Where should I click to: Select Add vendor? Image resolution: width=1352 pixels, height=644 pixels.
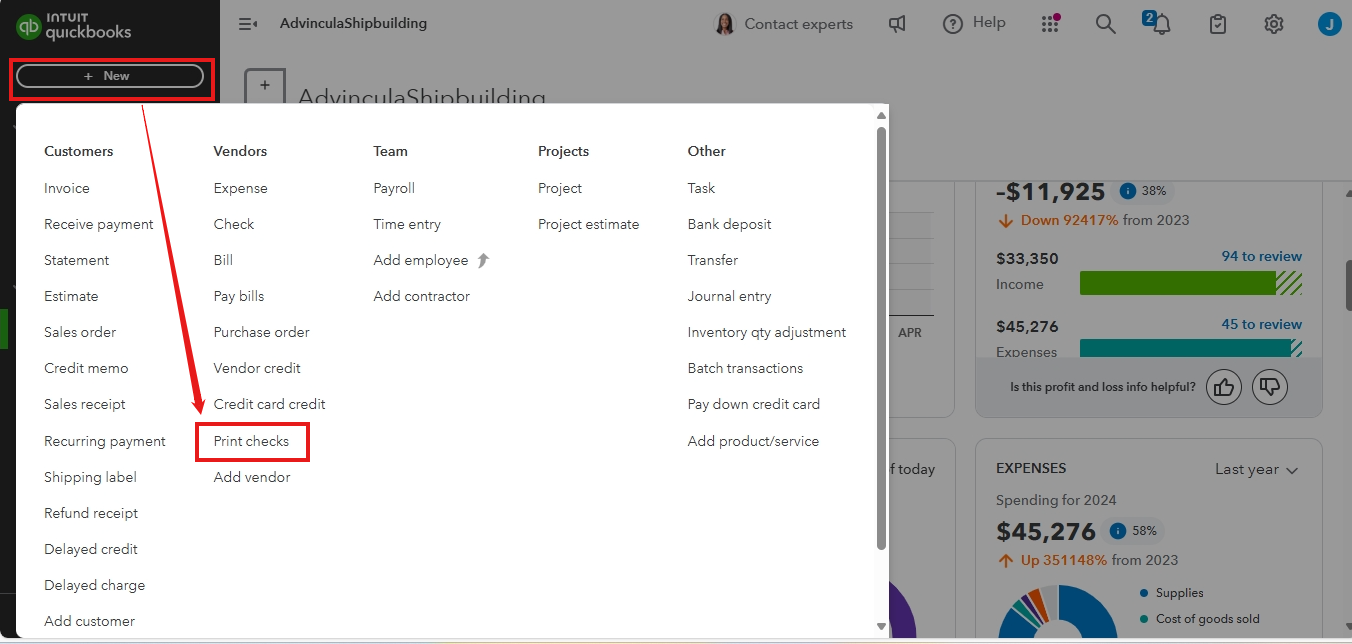[x=252, y=477]
